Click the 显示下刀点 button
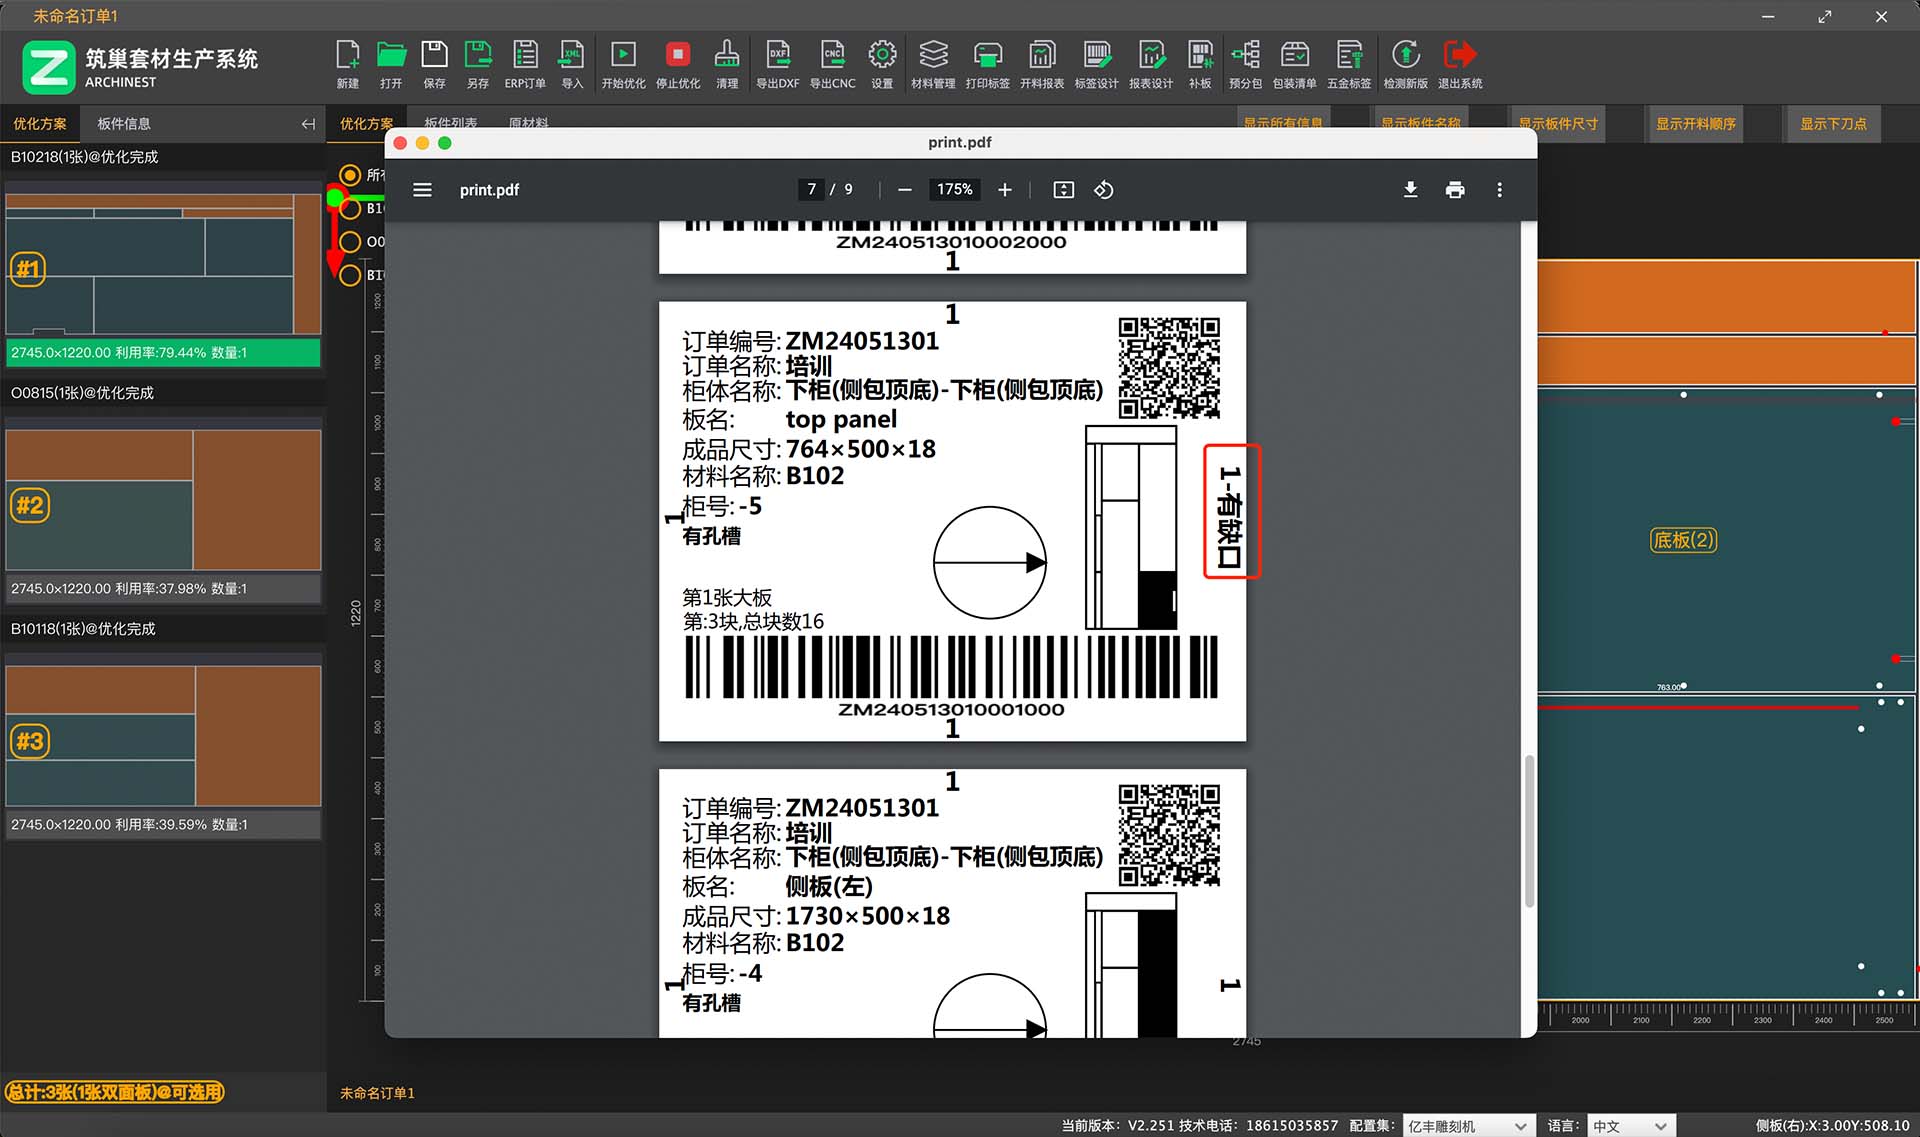Image resolution: width=1920 pixels, height=1137 pixels. click(1833, 124)
